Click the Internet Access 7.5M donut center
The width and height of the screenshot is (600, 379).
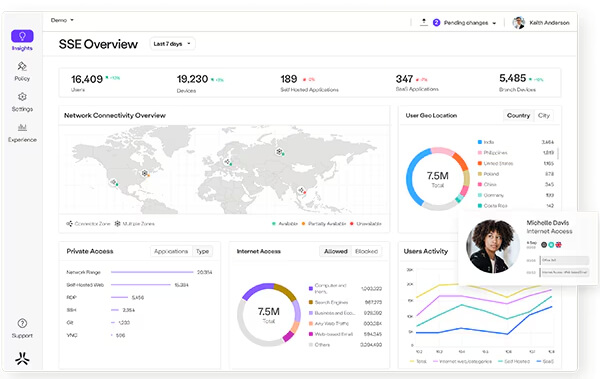click(269, 315)
